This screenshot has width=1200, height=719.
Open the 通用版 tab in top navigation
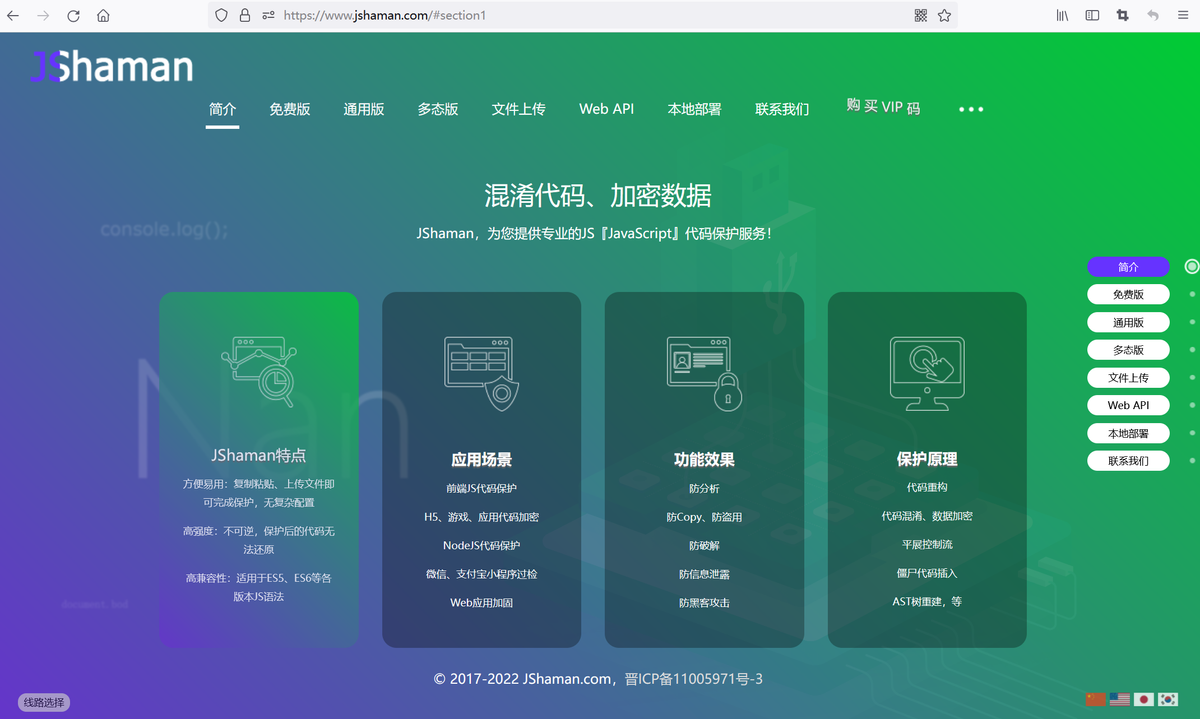click(x=364, y=109)
